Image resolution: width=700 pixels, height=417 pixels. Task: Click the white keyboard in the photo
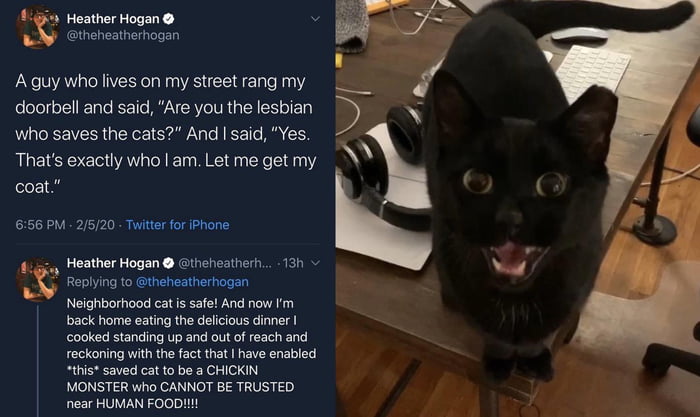[592, 71]
